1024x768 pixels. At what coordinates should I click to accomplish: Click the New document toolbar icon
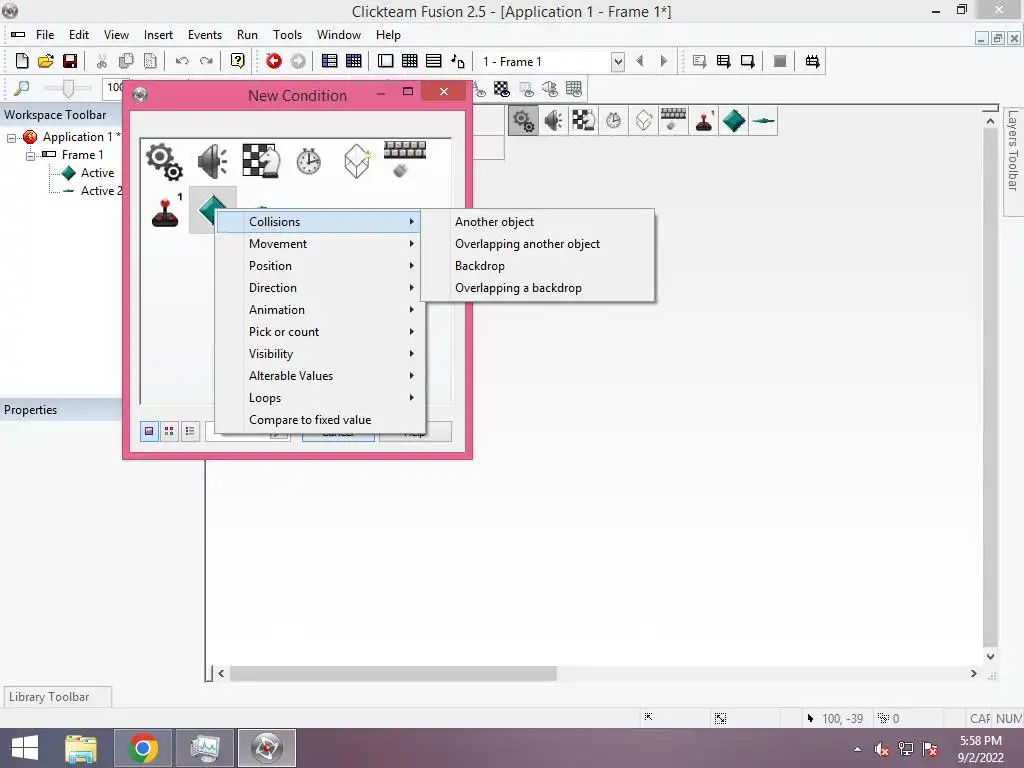[22, 61]
